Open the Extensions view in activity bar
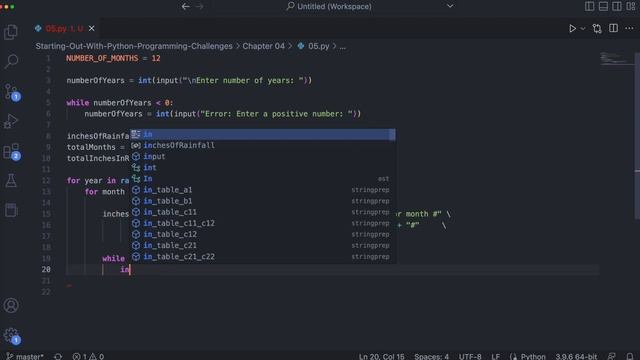 tap(11, 151)
